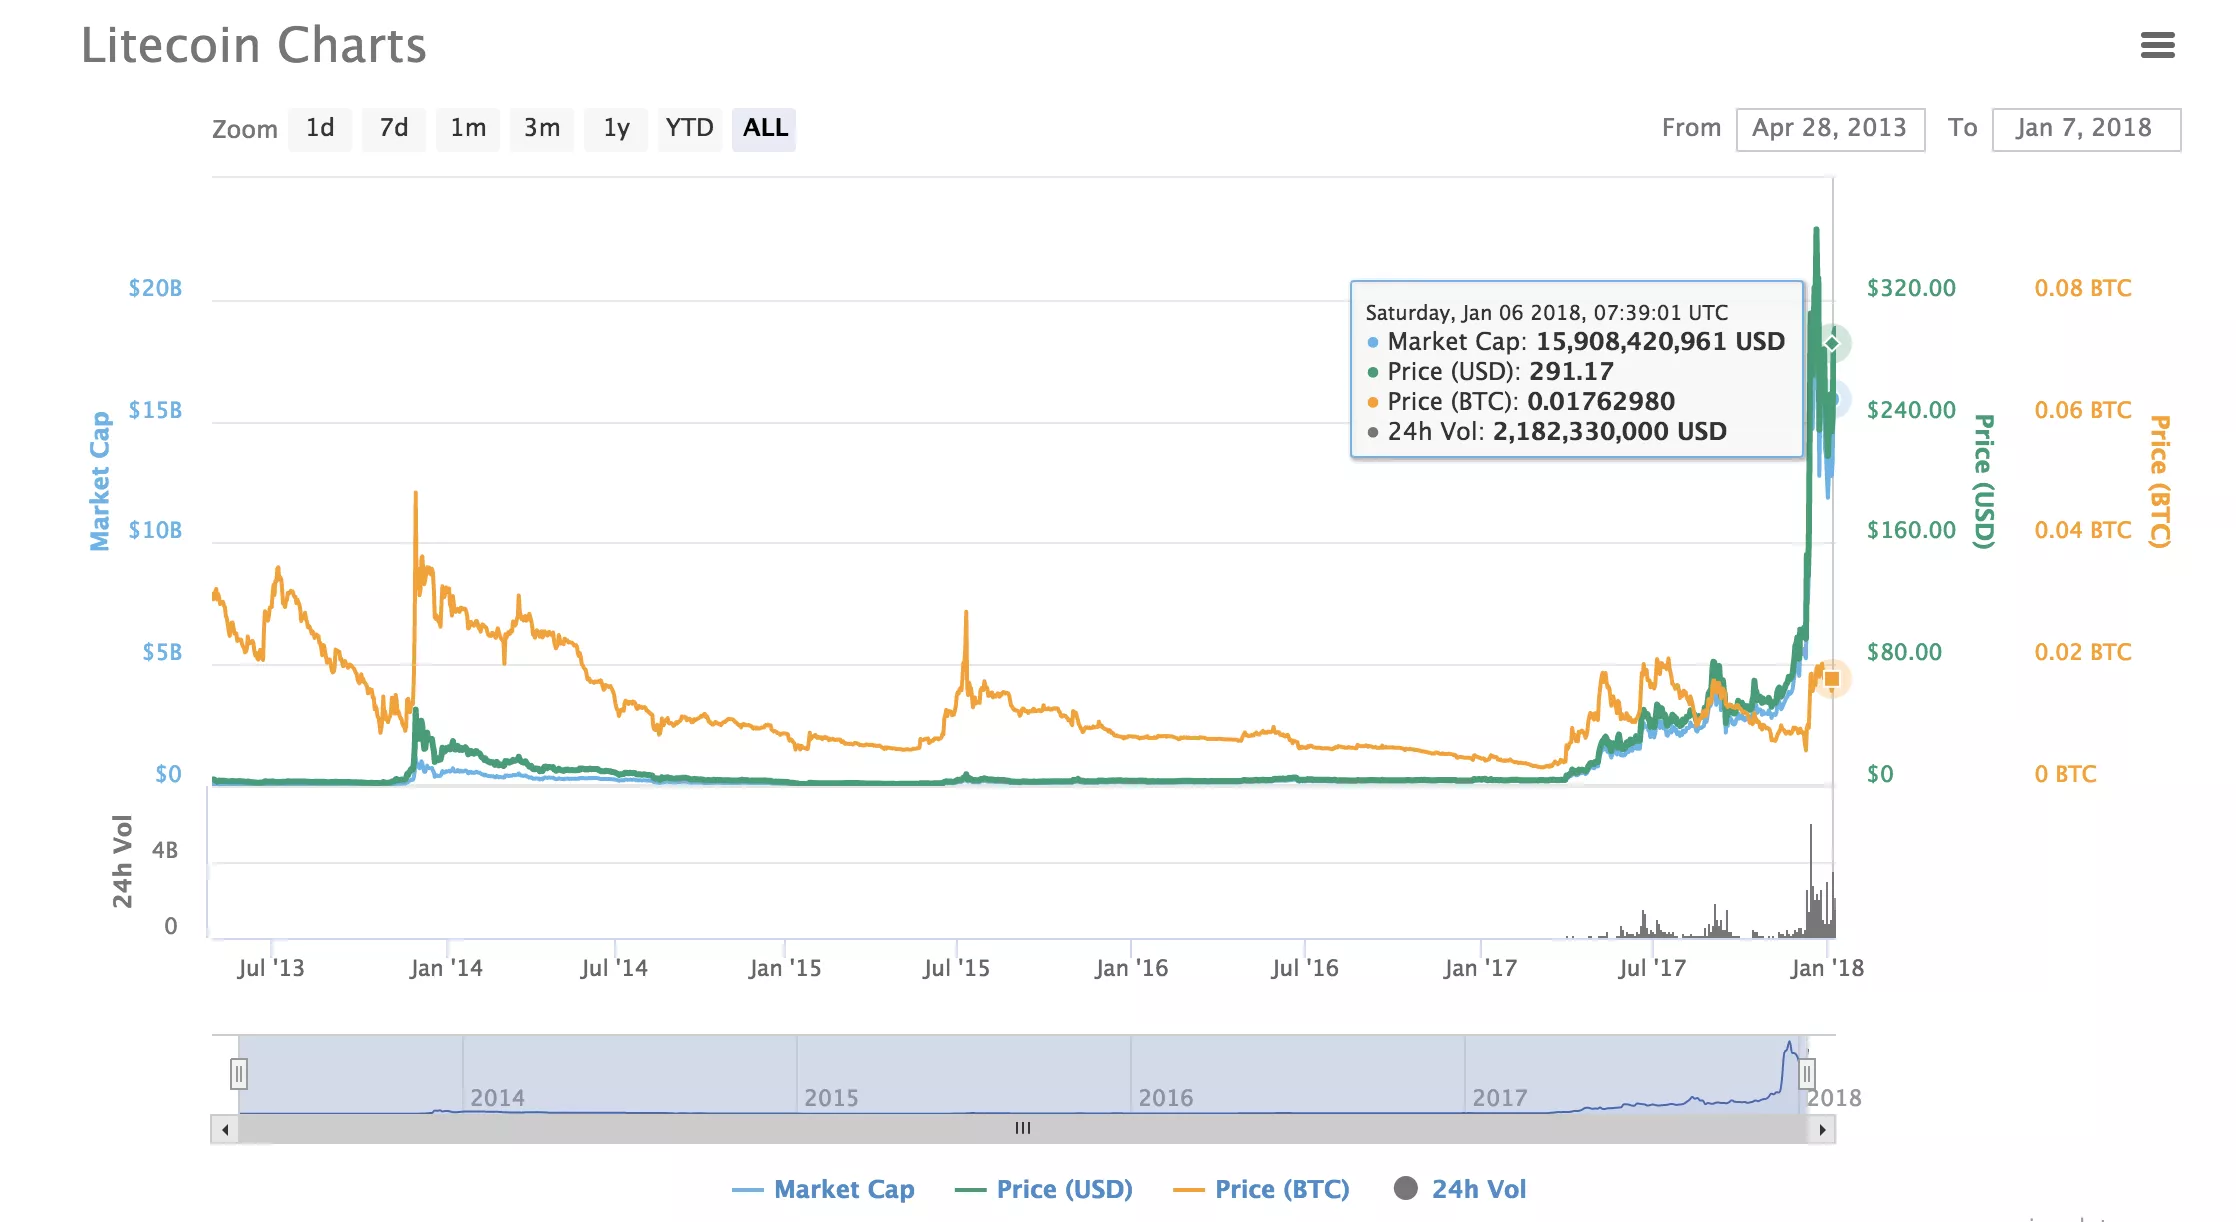Image resolution: width=2236 pixels, height=1222 pixels.
Task: Toggle Price (USD) series in legend
Action: tap(1044, 1189)
